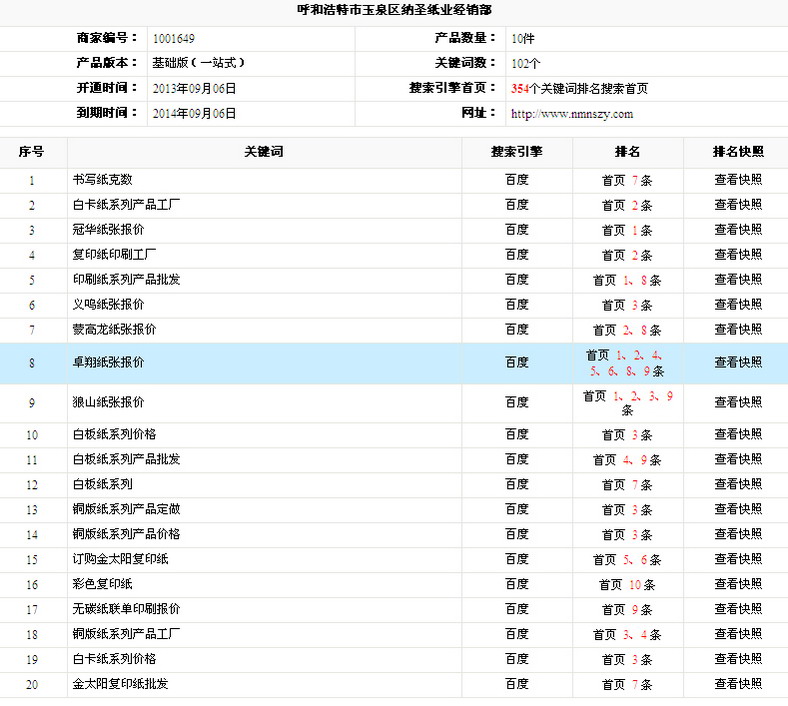Click keyword 白卡纸系列价格
Screen dimensions: 788x706
coord(114,659)
